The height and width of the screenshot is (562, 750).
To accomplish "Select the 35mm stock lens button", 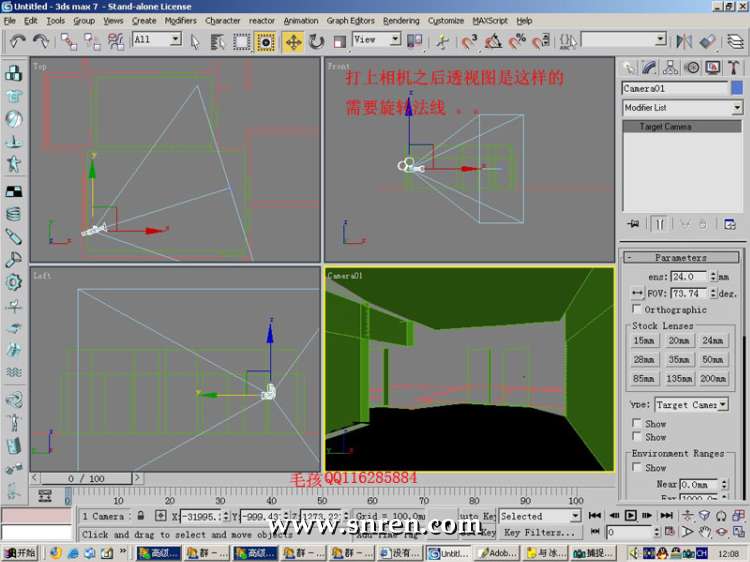I will point(680,359).
